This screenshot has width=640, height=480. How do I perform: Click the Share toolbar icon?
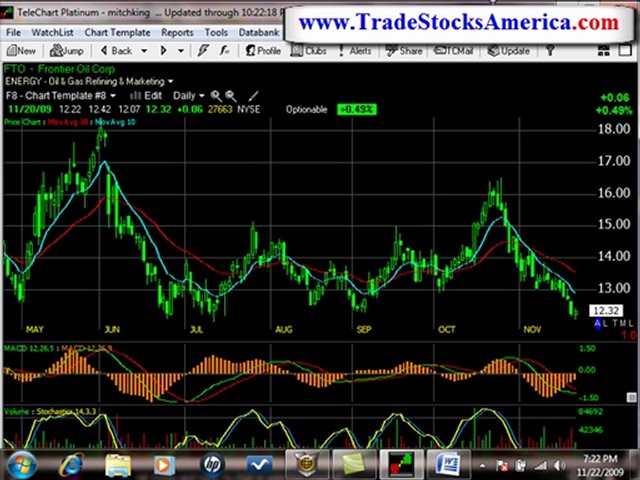click(x=404, y=51)
